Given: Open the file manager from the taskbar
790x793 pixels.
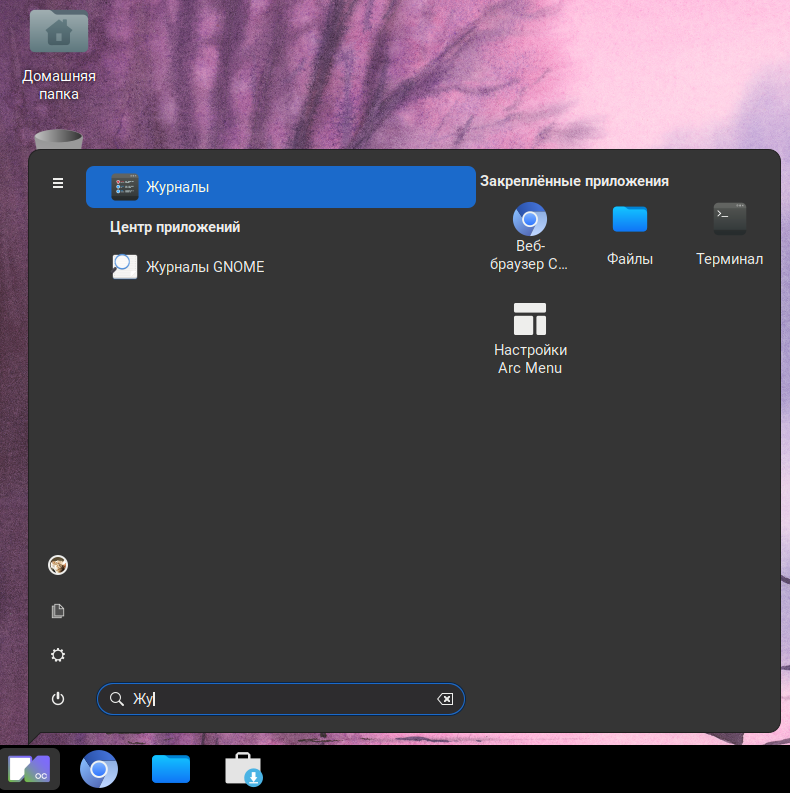Looking at the screenshot, I should tap(171, 769).
